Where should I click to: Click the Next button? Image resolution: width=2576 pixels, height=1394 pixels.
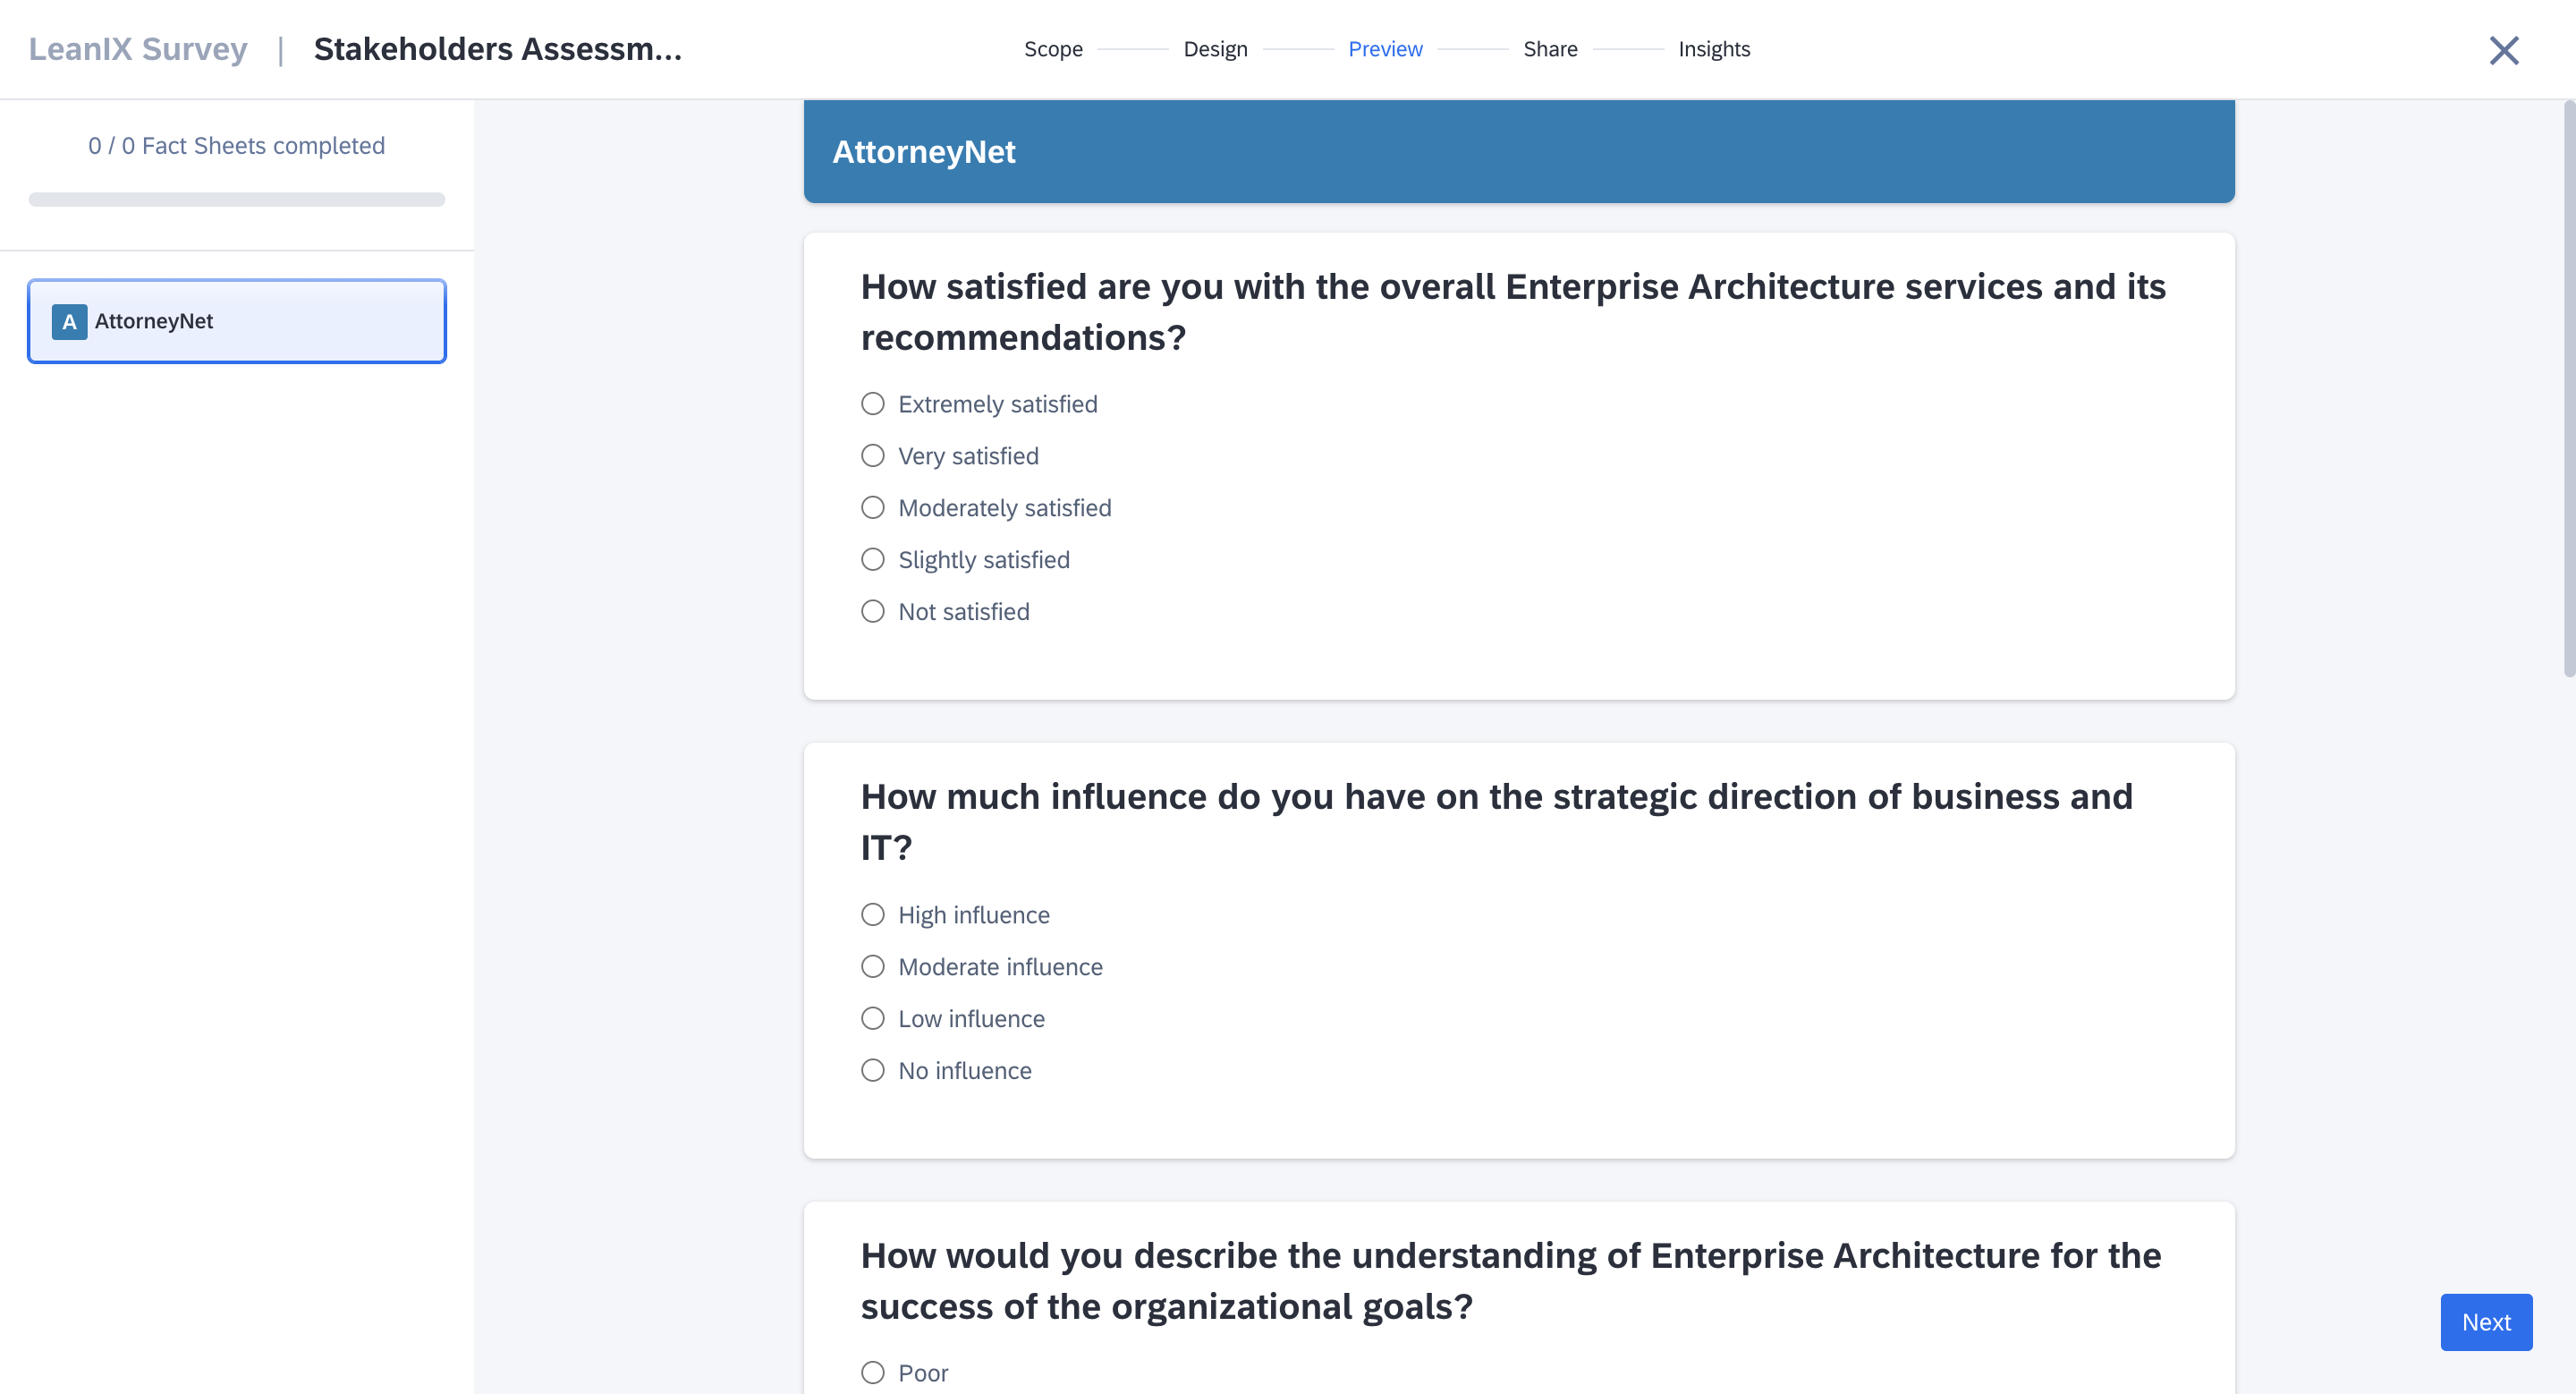(2486, 1322)
